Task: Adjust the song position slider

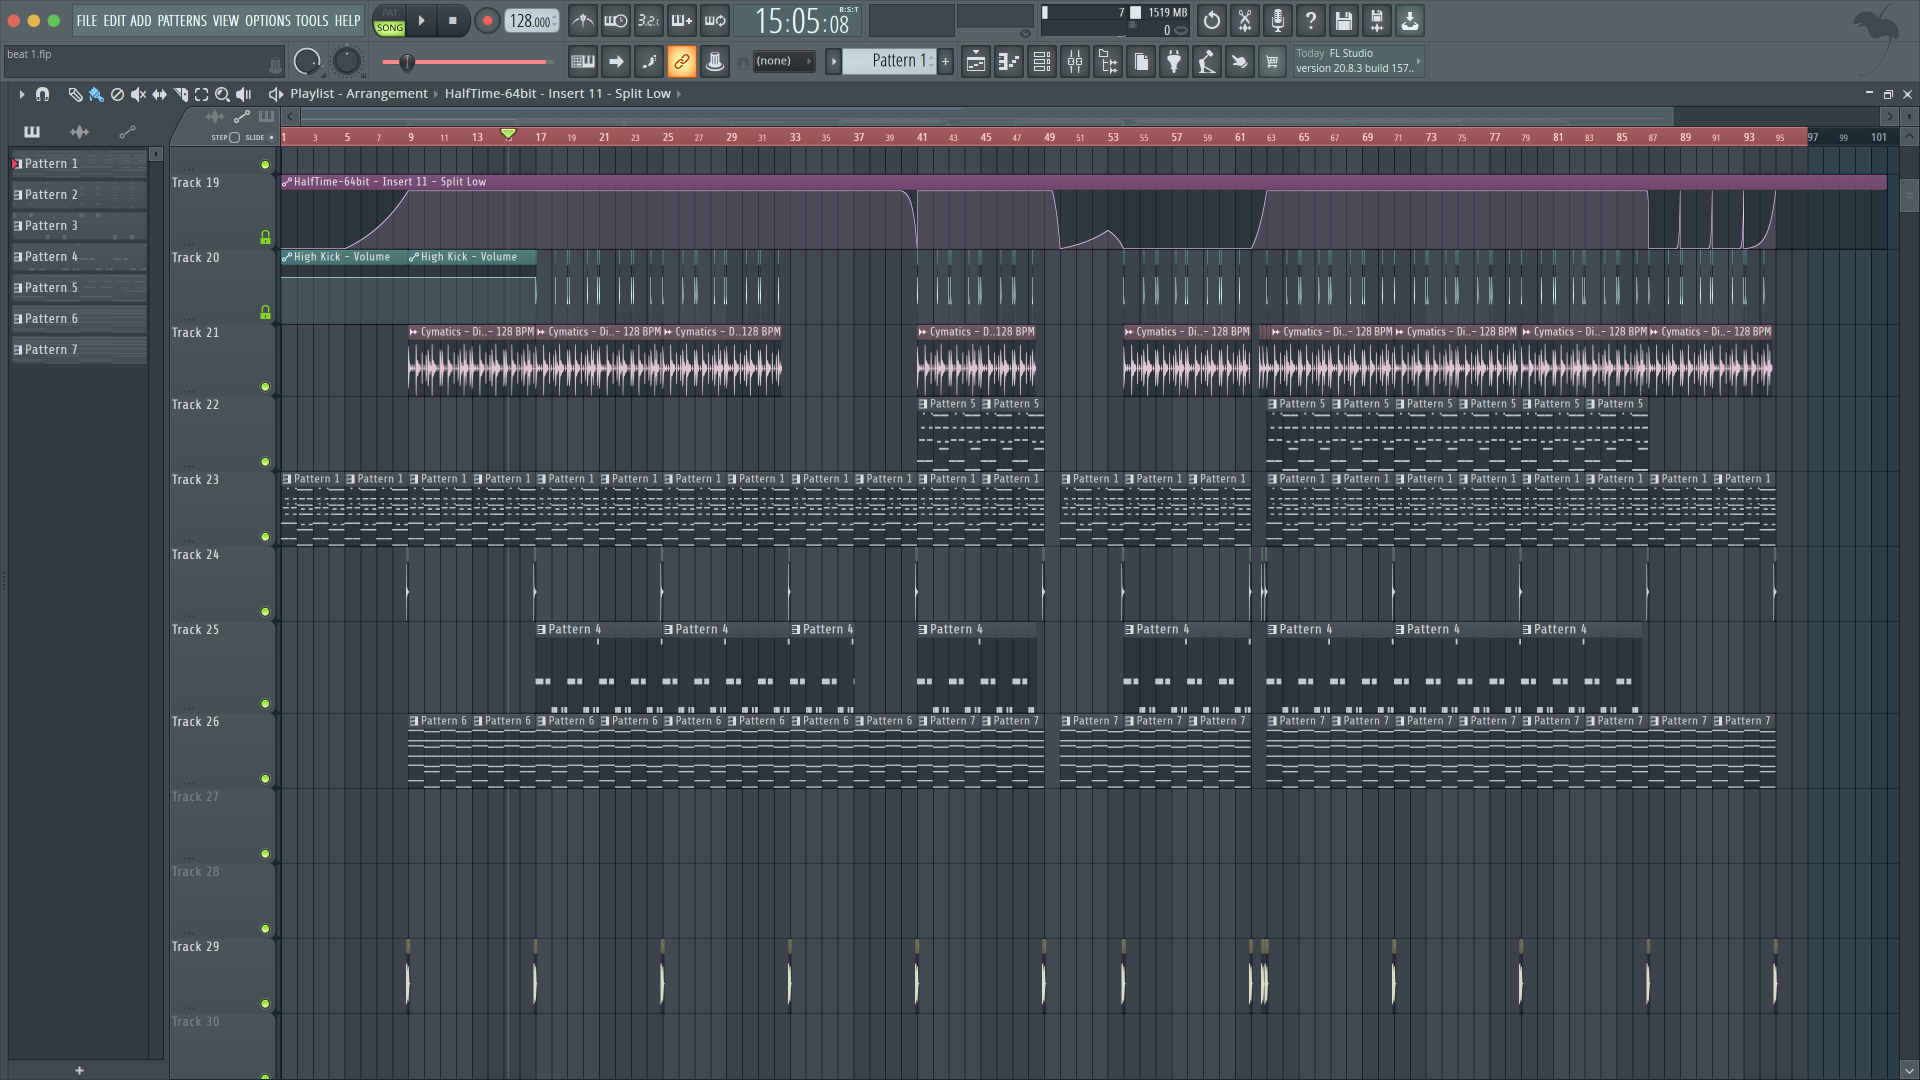Action: point(466,62)
